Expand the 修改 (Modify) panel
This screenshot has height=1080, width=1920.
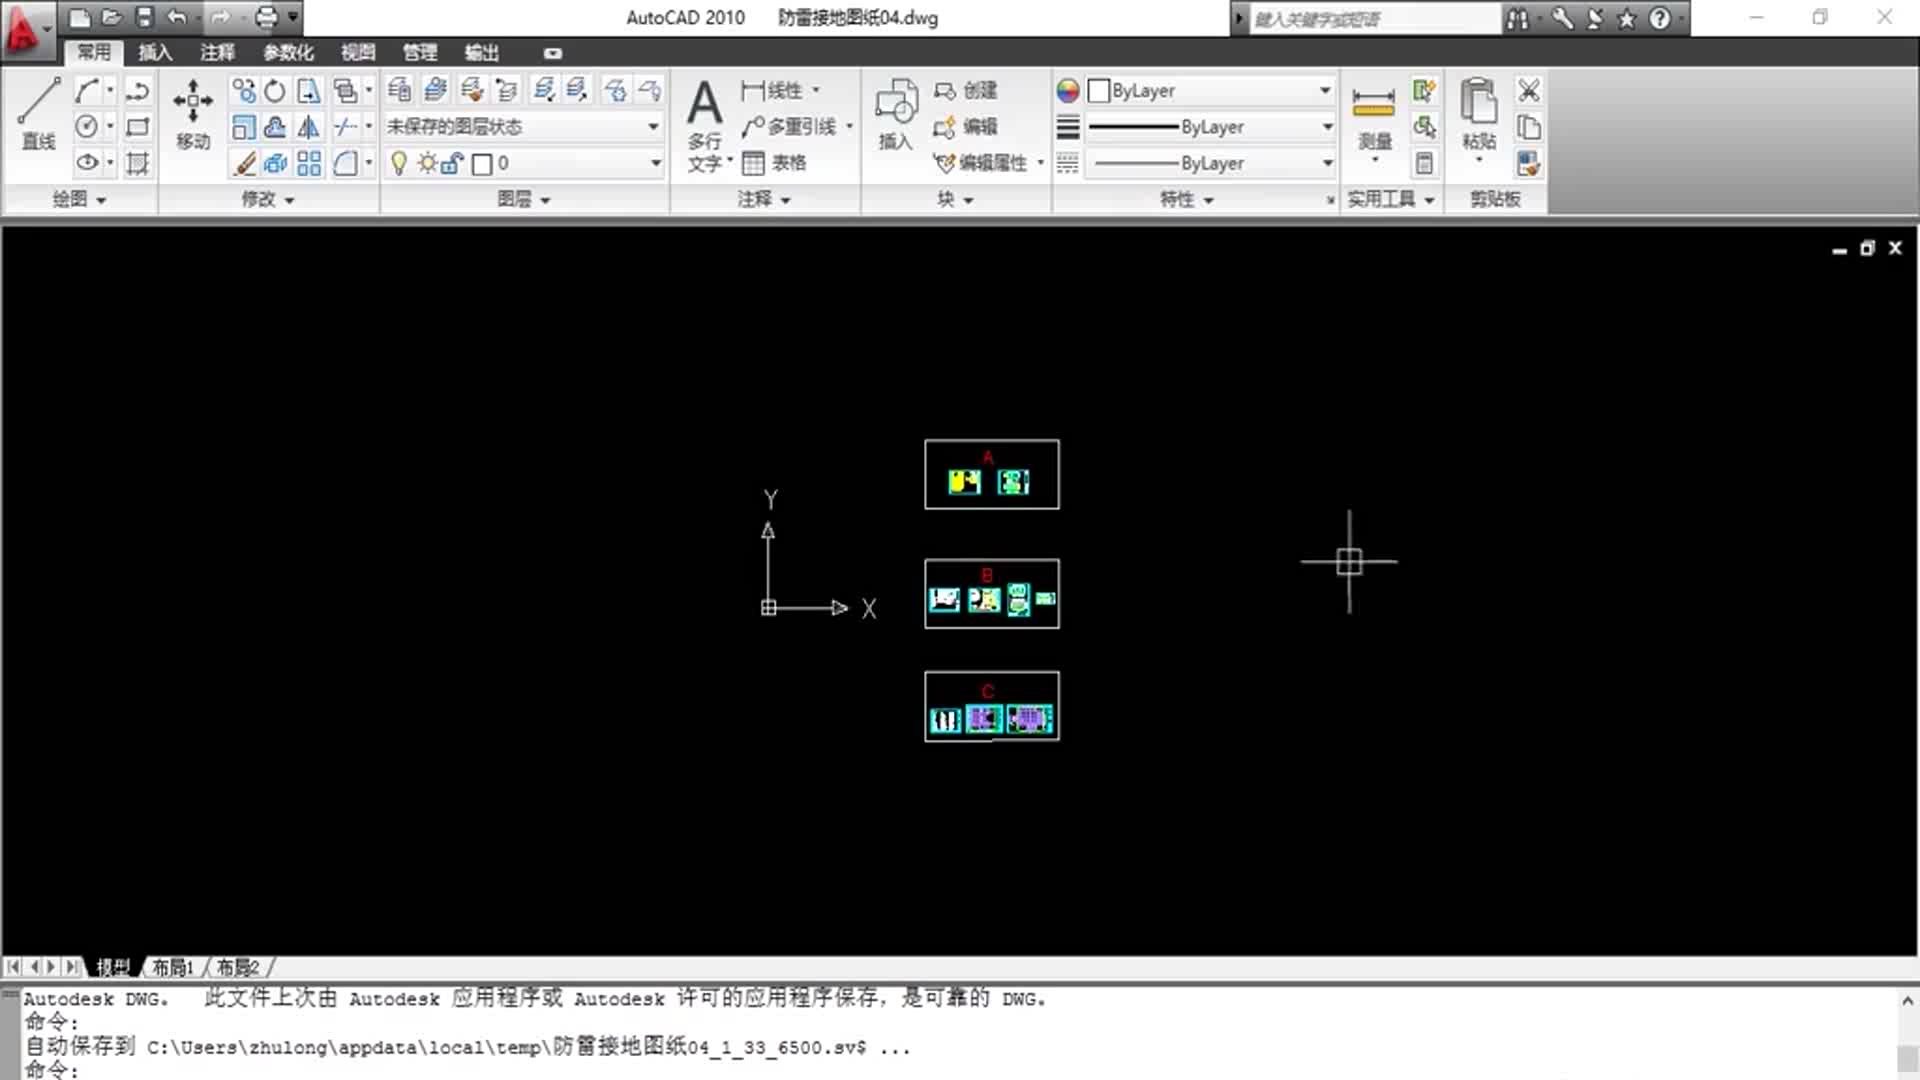coord(268,199)
